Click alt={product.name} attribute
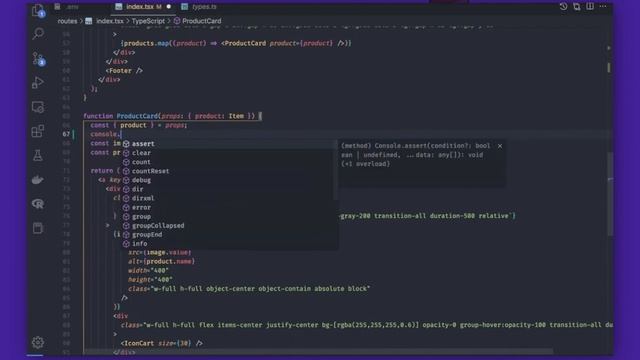Image resolution: width=640 pixels, height=360 pixels. point(161,261)
